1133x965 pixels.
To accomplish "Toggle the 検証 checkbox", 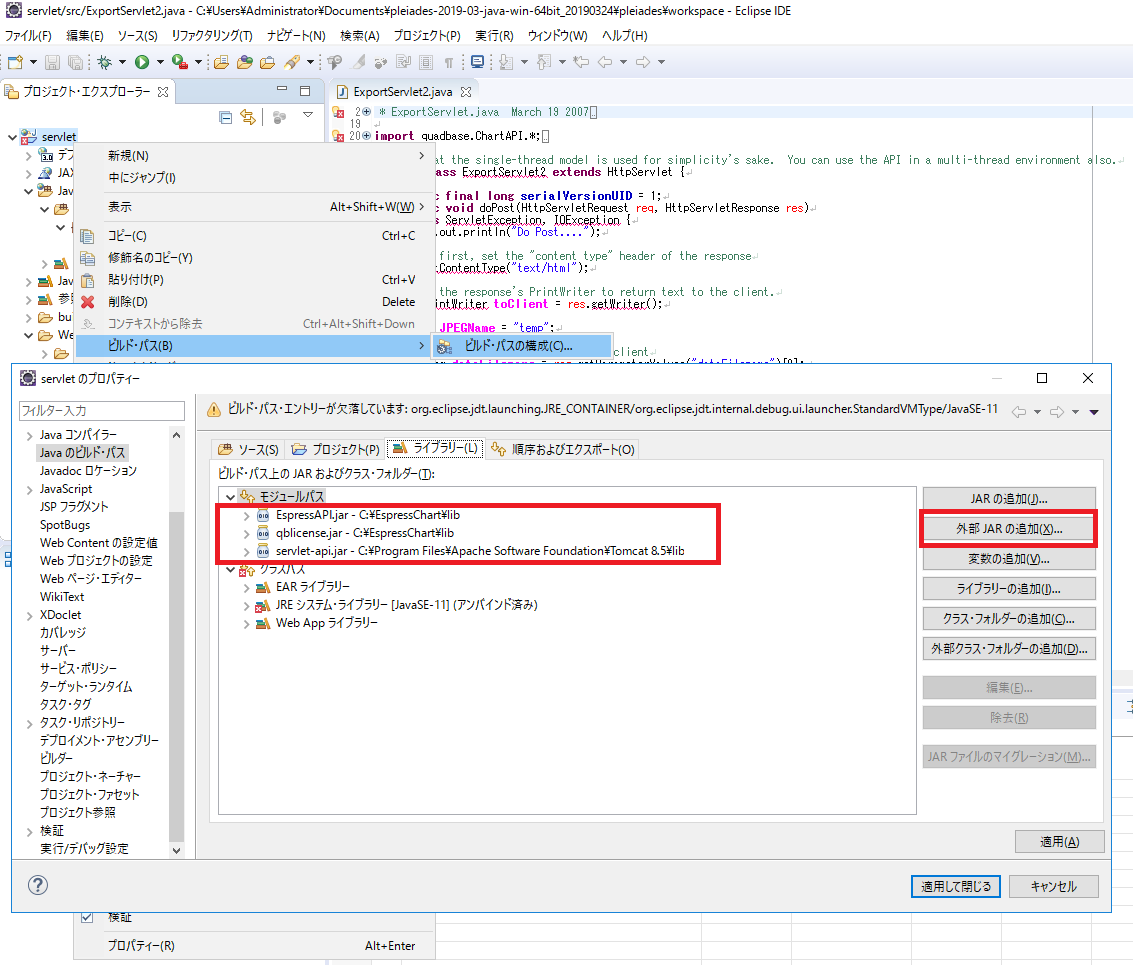I will [x=86, y=916].
